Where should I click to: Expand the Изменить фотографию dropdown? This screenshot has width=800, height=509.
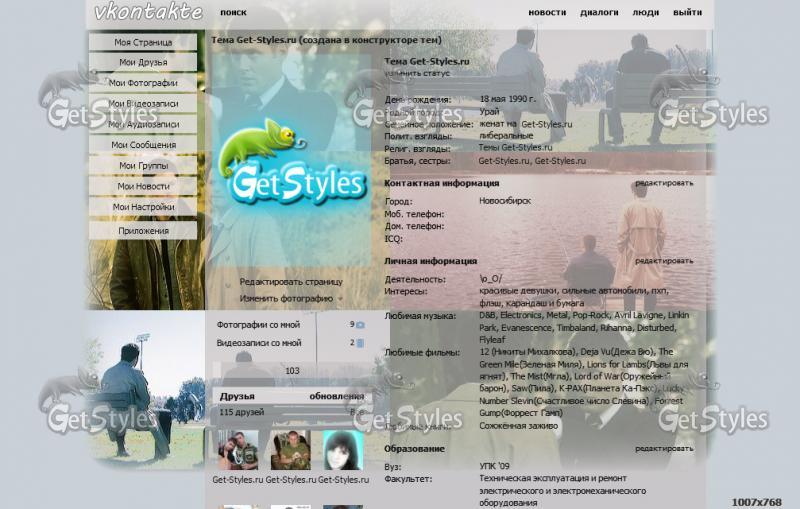coord(288,298)
